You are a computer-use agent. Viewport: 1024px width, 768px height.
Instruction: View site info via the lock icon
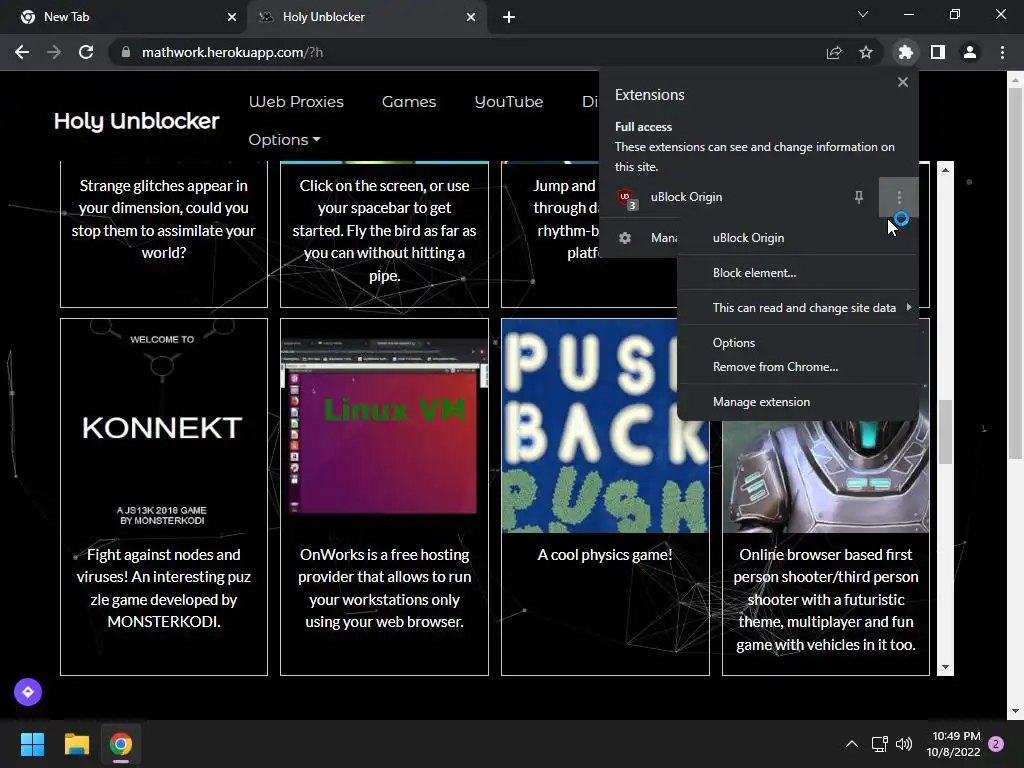(126, 52)
